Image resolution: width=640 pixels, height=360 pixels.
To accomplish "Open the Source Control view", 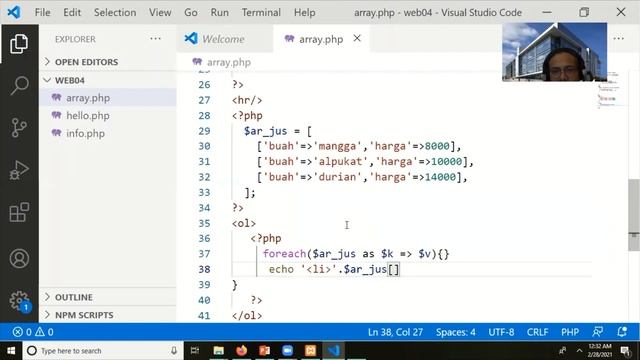I will click(x=19, y=128).
